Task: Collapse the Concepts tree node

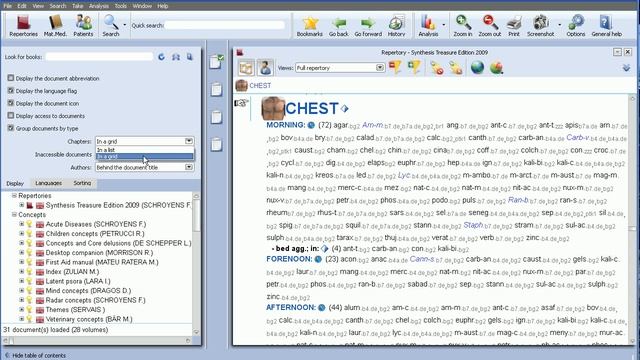Action: click(x=14, y=214)
